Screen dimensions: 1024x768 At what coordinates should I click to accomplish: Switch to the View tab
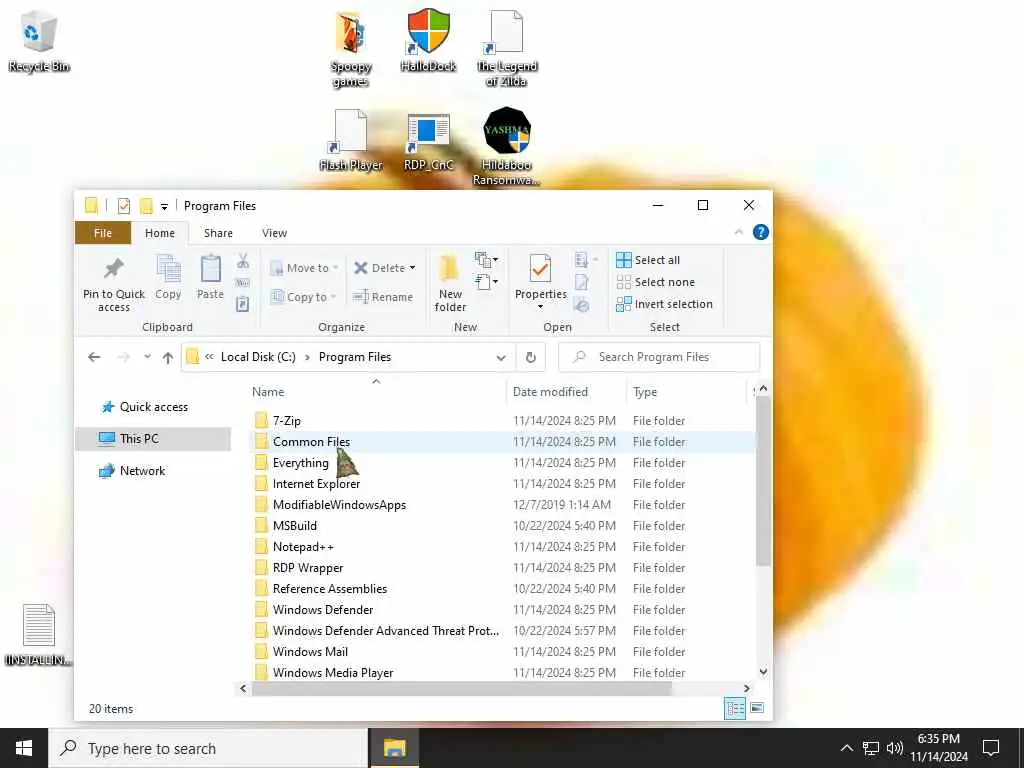(x=274, y=233)
